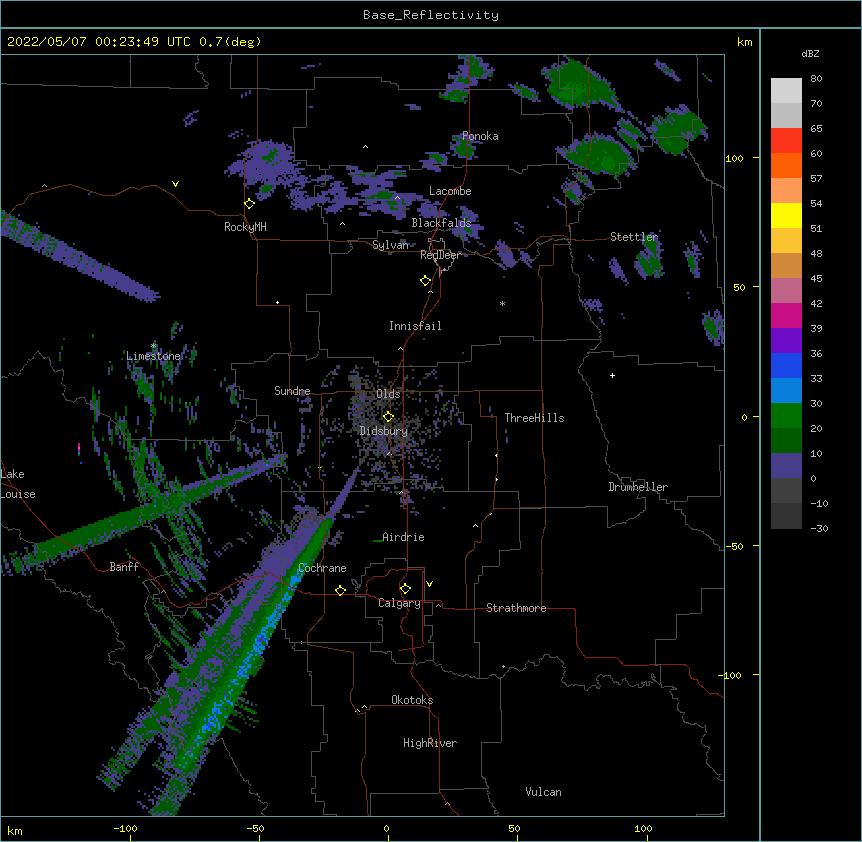Select the yellow diamond marker above Calgary label
This screenshot has height=842, width=862.
tap(405, 589)
